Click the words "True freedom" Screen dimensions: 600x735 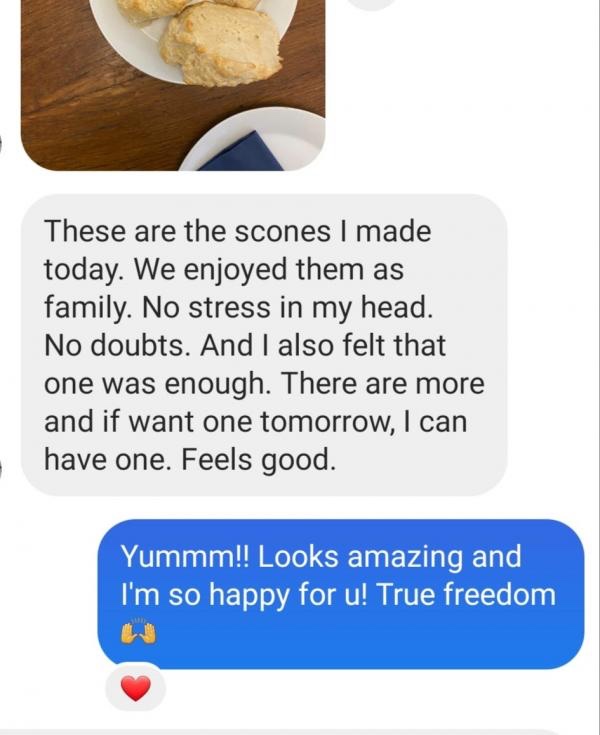point(466,594)
